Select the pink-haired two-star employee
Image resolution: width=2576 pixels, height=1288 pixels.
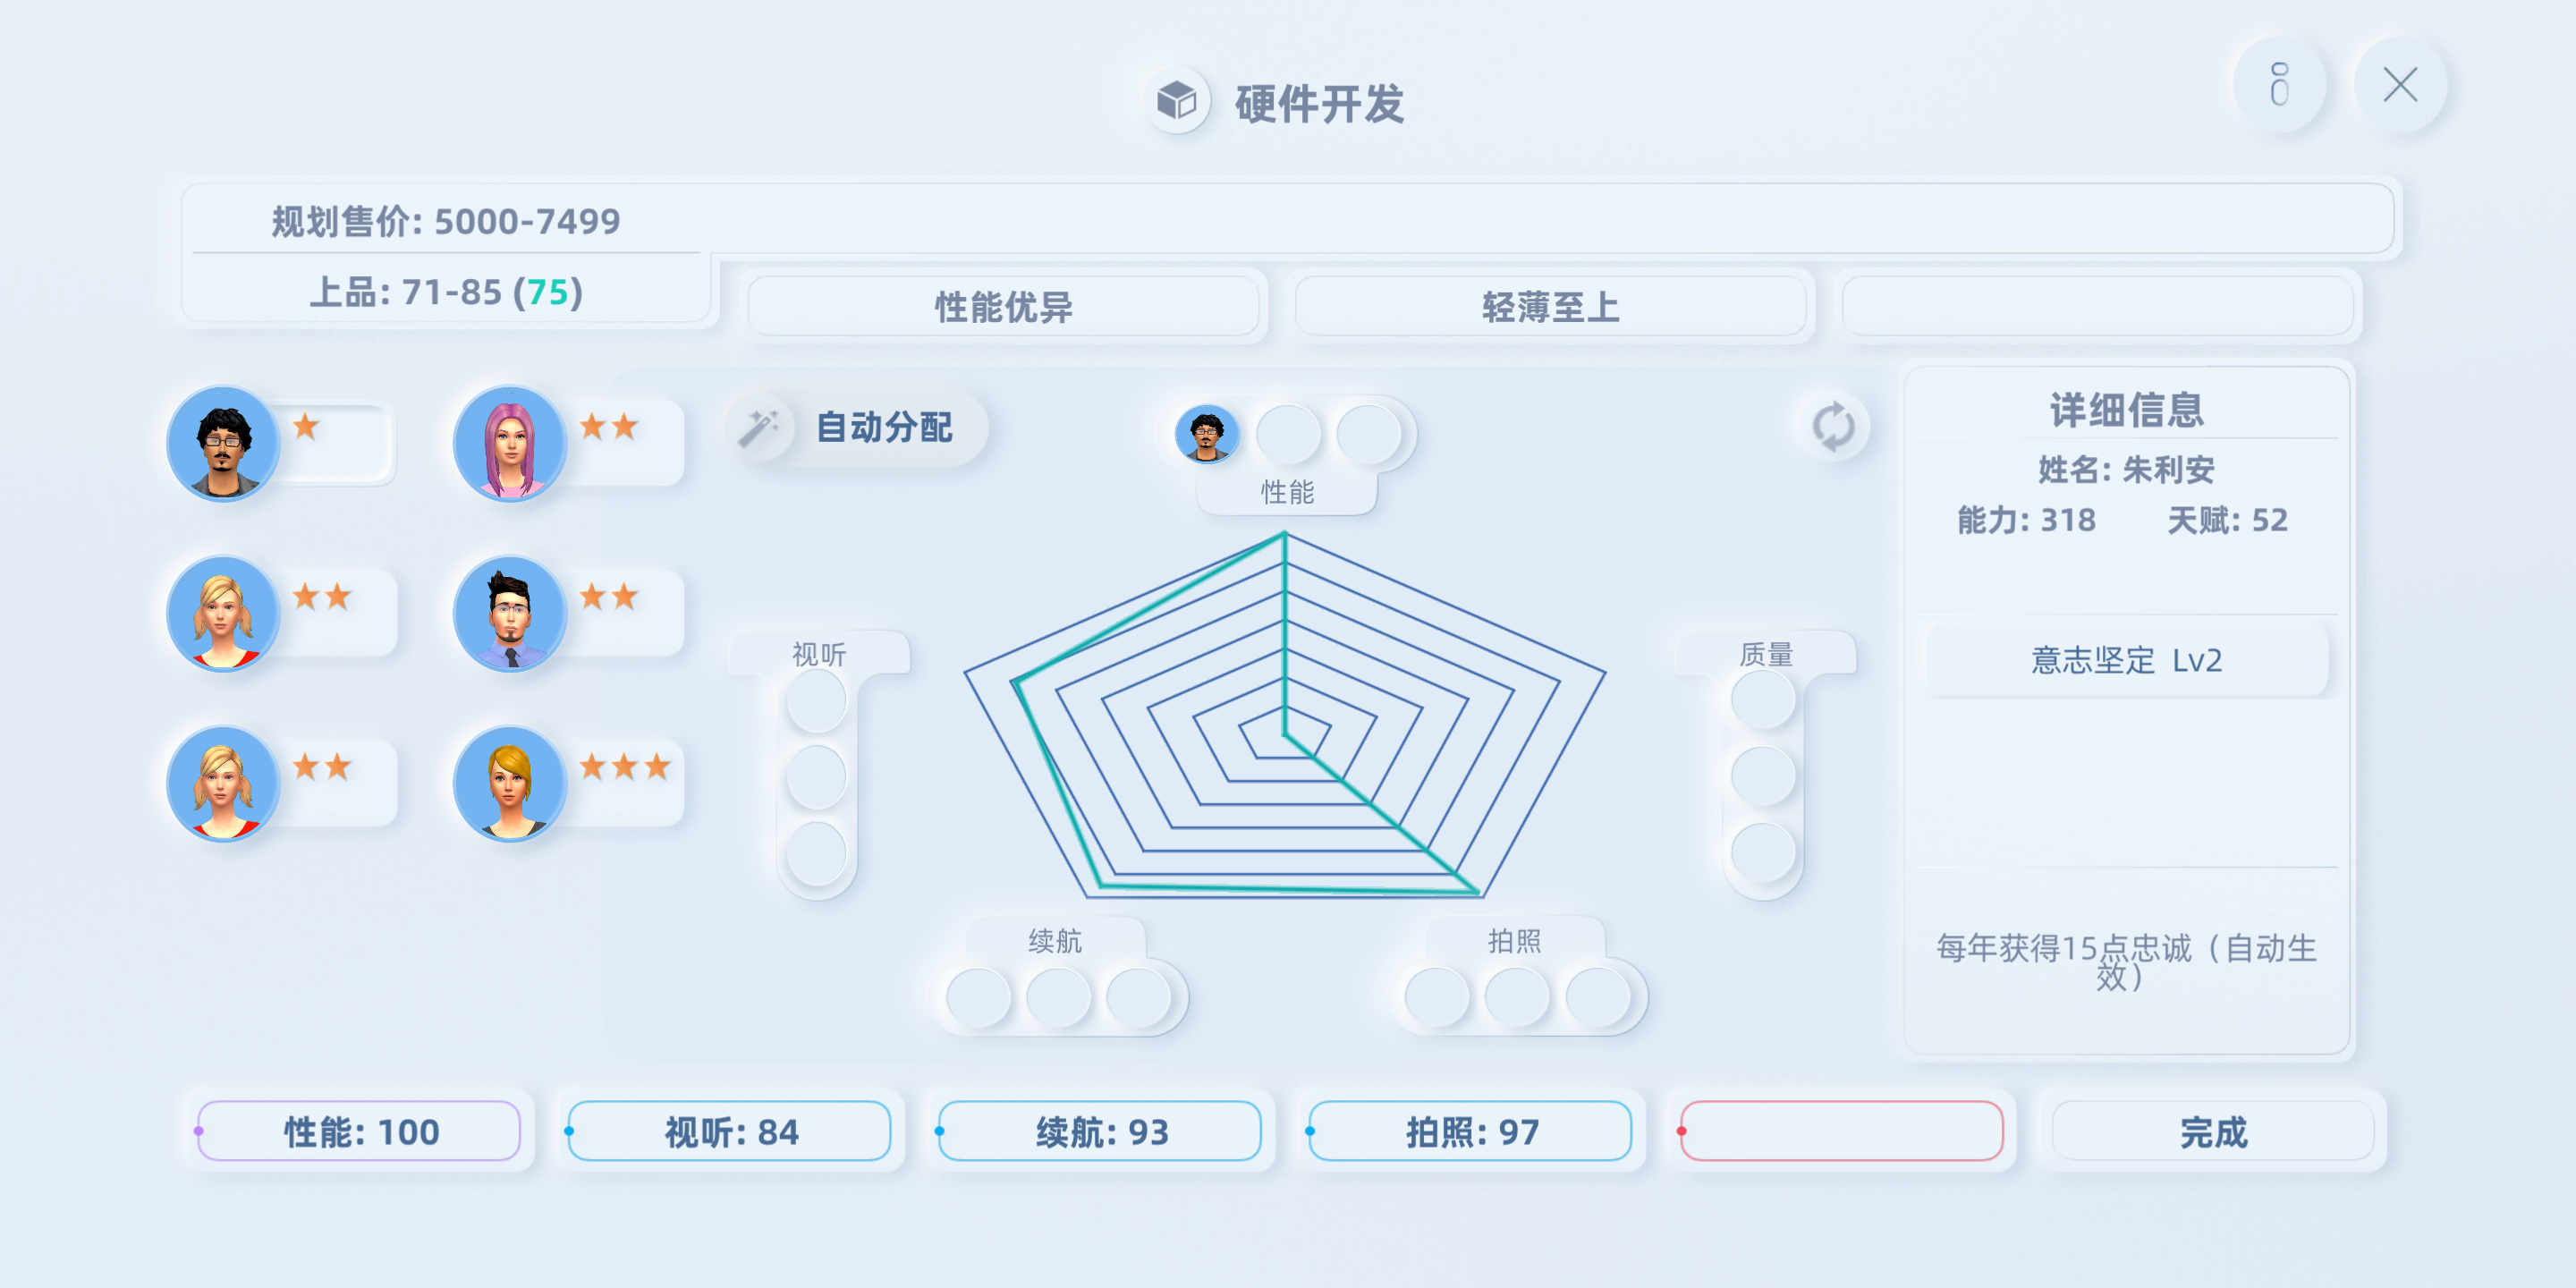pos(510,443)
